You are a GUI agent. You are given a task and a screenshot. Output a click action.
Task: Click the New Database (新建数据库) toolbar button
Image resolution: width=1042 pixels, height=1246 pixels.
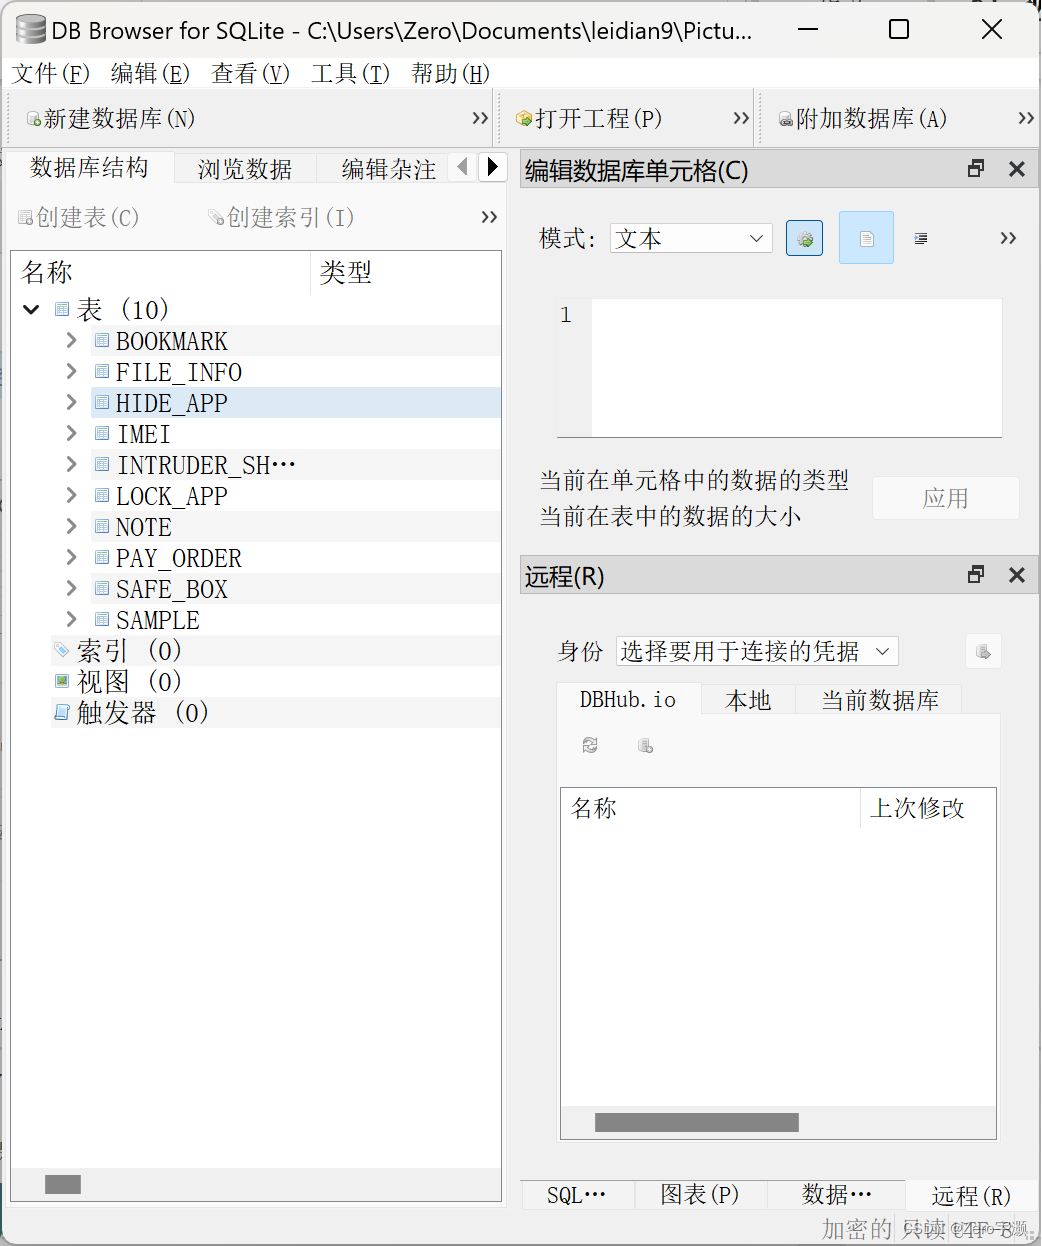(x=110, y=119)
